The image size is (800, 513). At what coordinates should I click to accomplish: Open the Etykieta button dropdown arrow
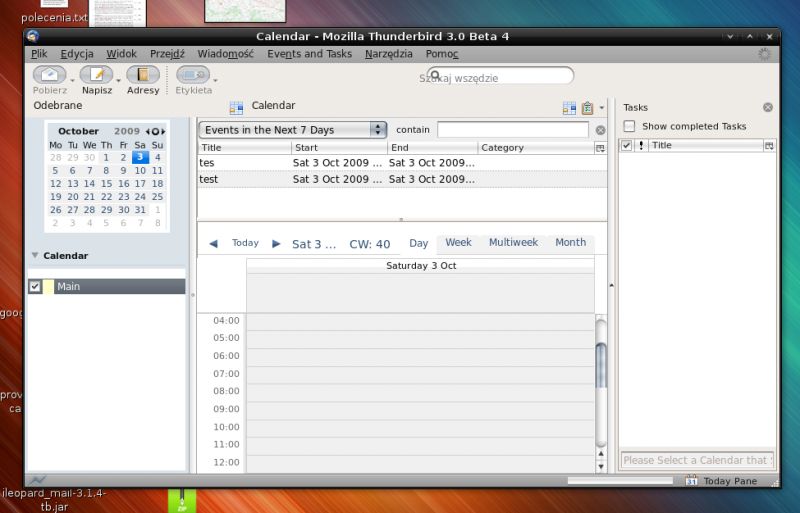215,81
